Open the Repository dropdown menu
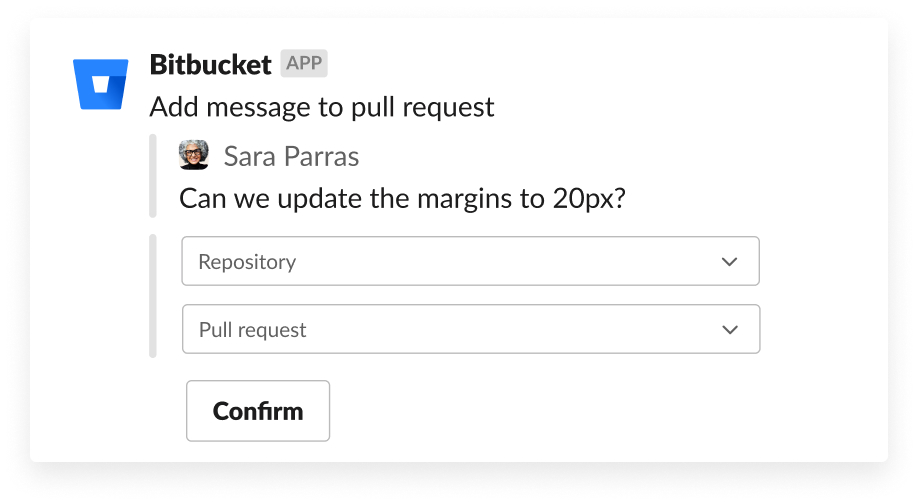 click(470, 262)
